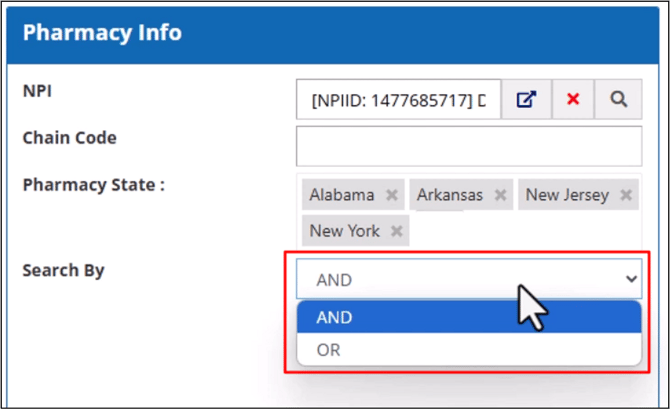Click the Alabama tag label
Viewport: 670px width, 410px height.
point(342,195)
